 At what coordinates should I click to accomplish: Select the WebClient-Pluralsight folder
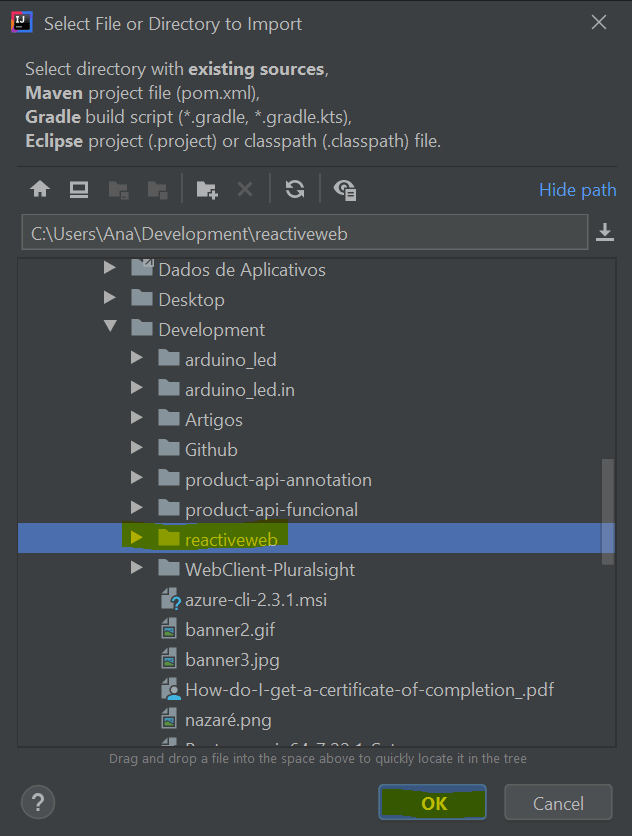[x=270, y=570]
